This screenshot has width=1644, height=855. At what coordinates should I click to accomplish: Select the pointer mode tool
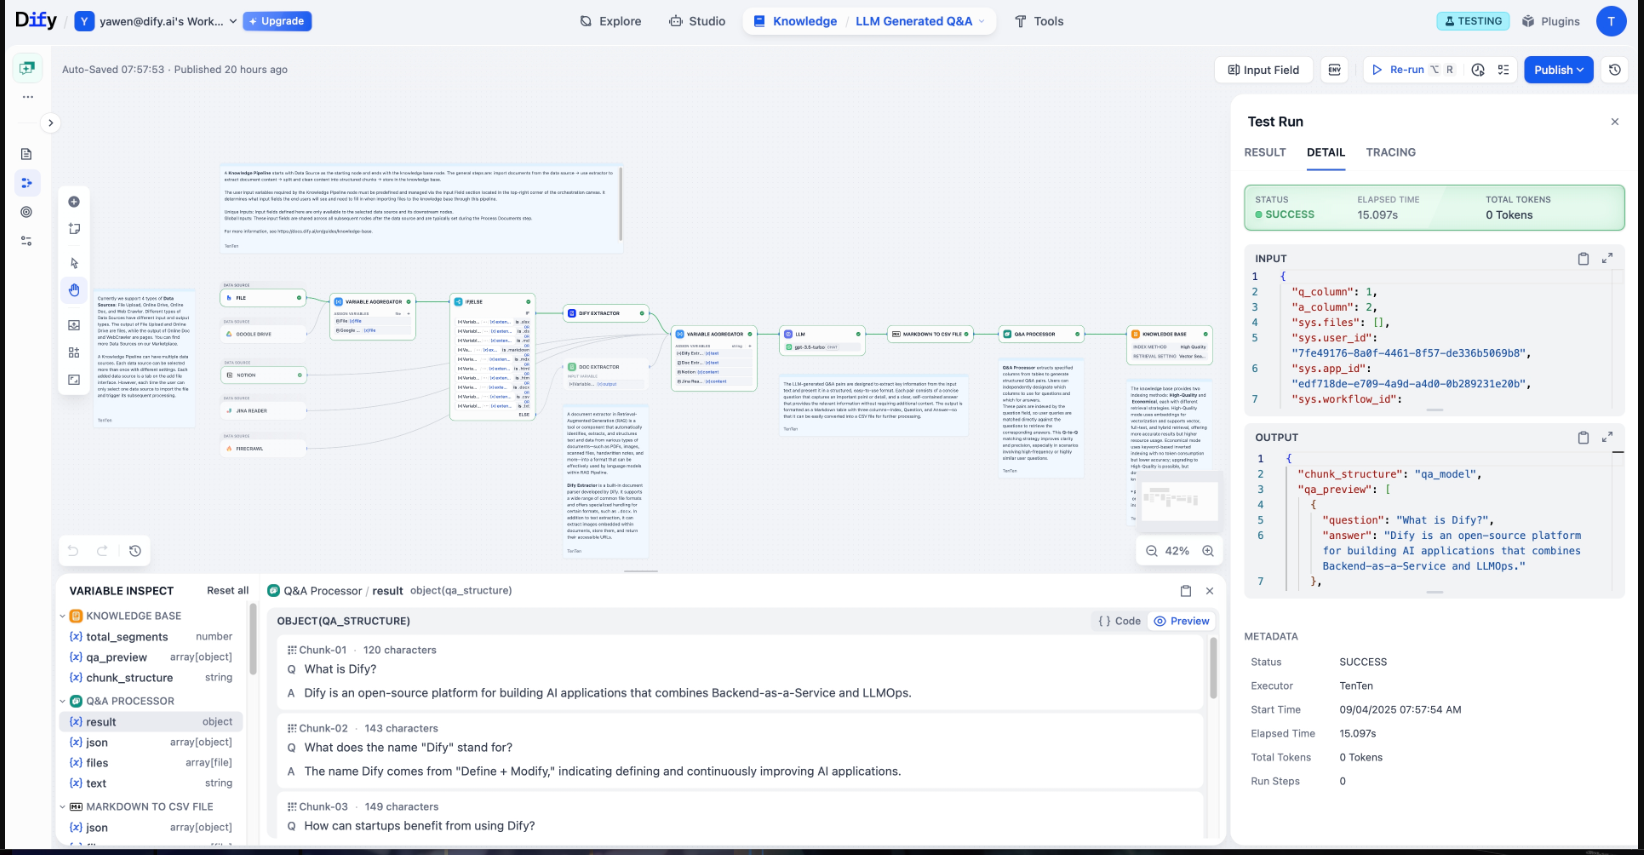[x=74, y=263]
